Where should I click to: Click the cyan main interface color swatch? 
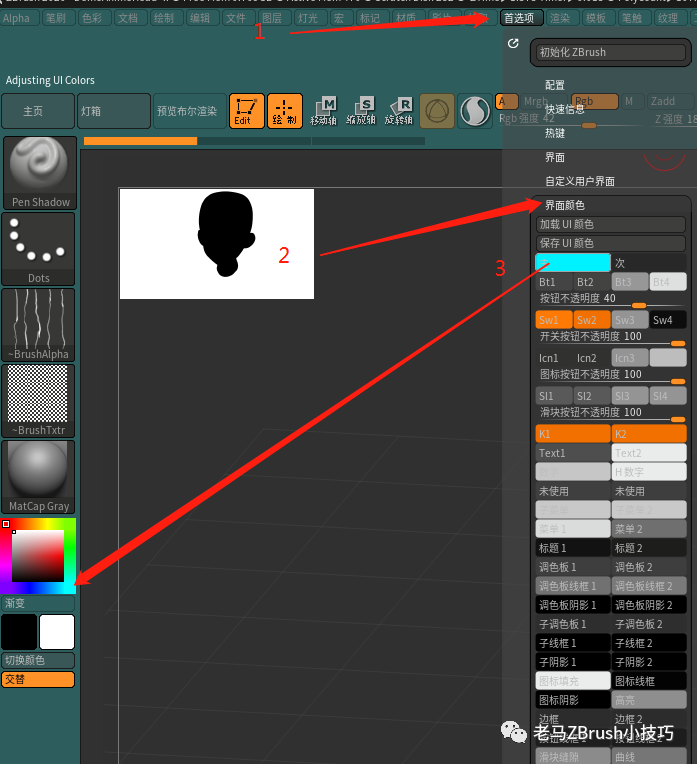click(x=573, y=263)
